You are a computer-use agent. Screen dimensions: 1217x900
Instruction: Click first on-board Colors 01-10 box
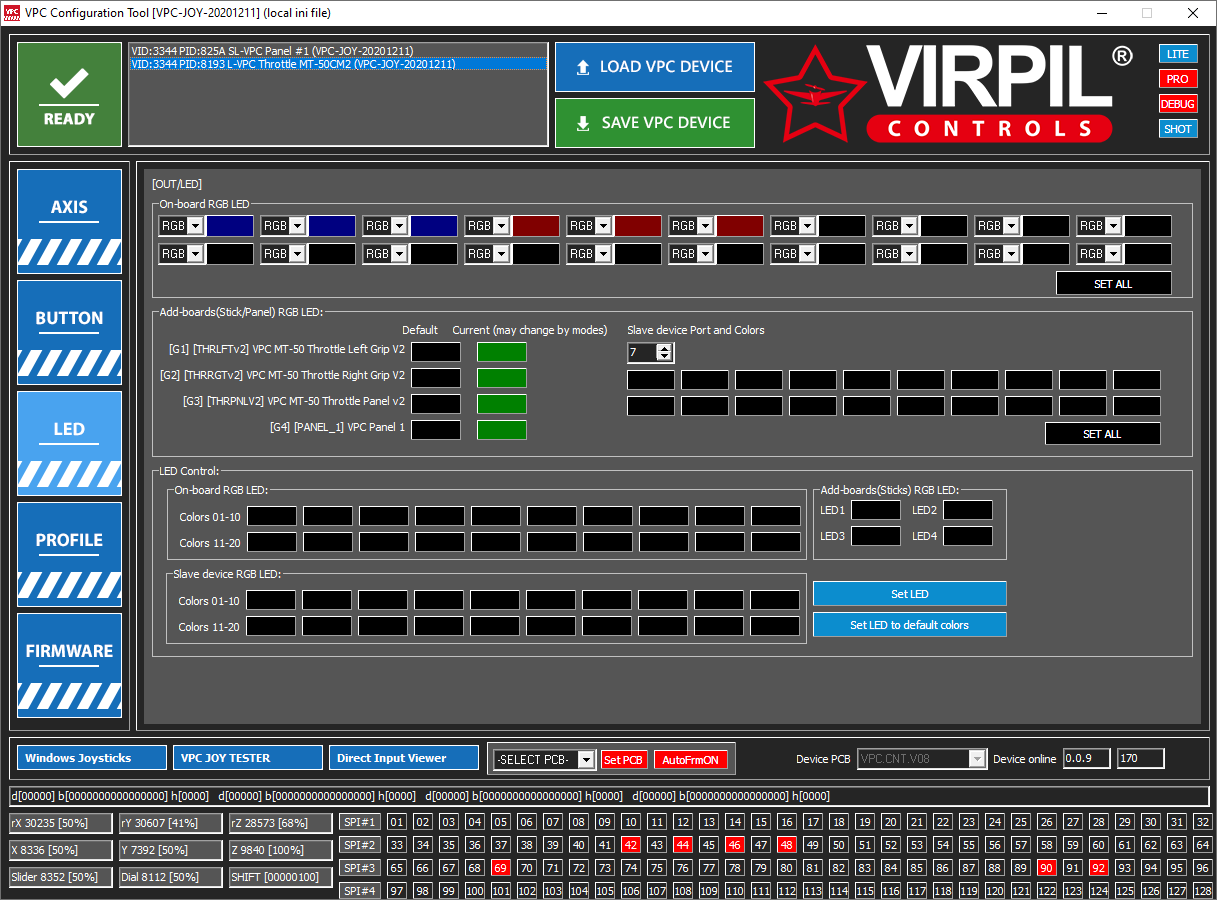pyautogui.click(x=272, y=516)
